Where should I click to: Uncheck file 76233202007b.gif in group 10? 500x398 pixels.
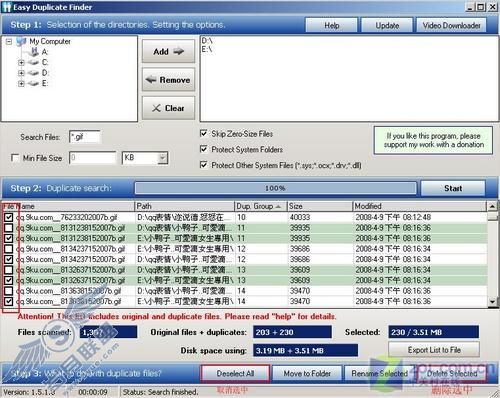click(x=9, y=217)
